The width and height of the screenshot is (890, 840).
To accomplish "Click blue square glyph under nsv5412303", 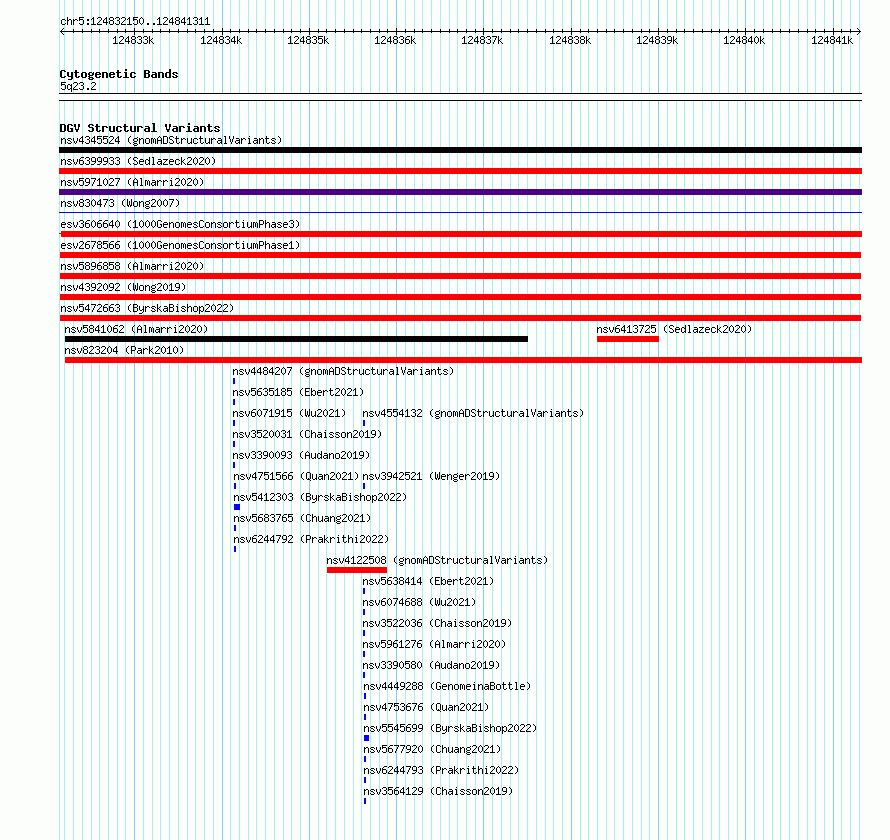I will coord(237,507).
